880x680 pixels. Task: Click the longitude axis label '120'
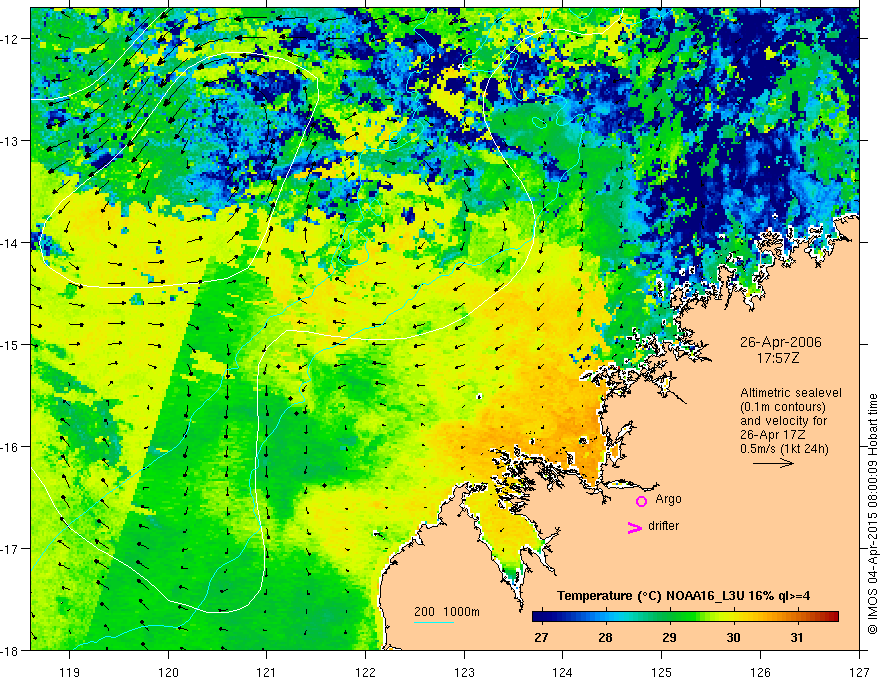pos(168,672)
